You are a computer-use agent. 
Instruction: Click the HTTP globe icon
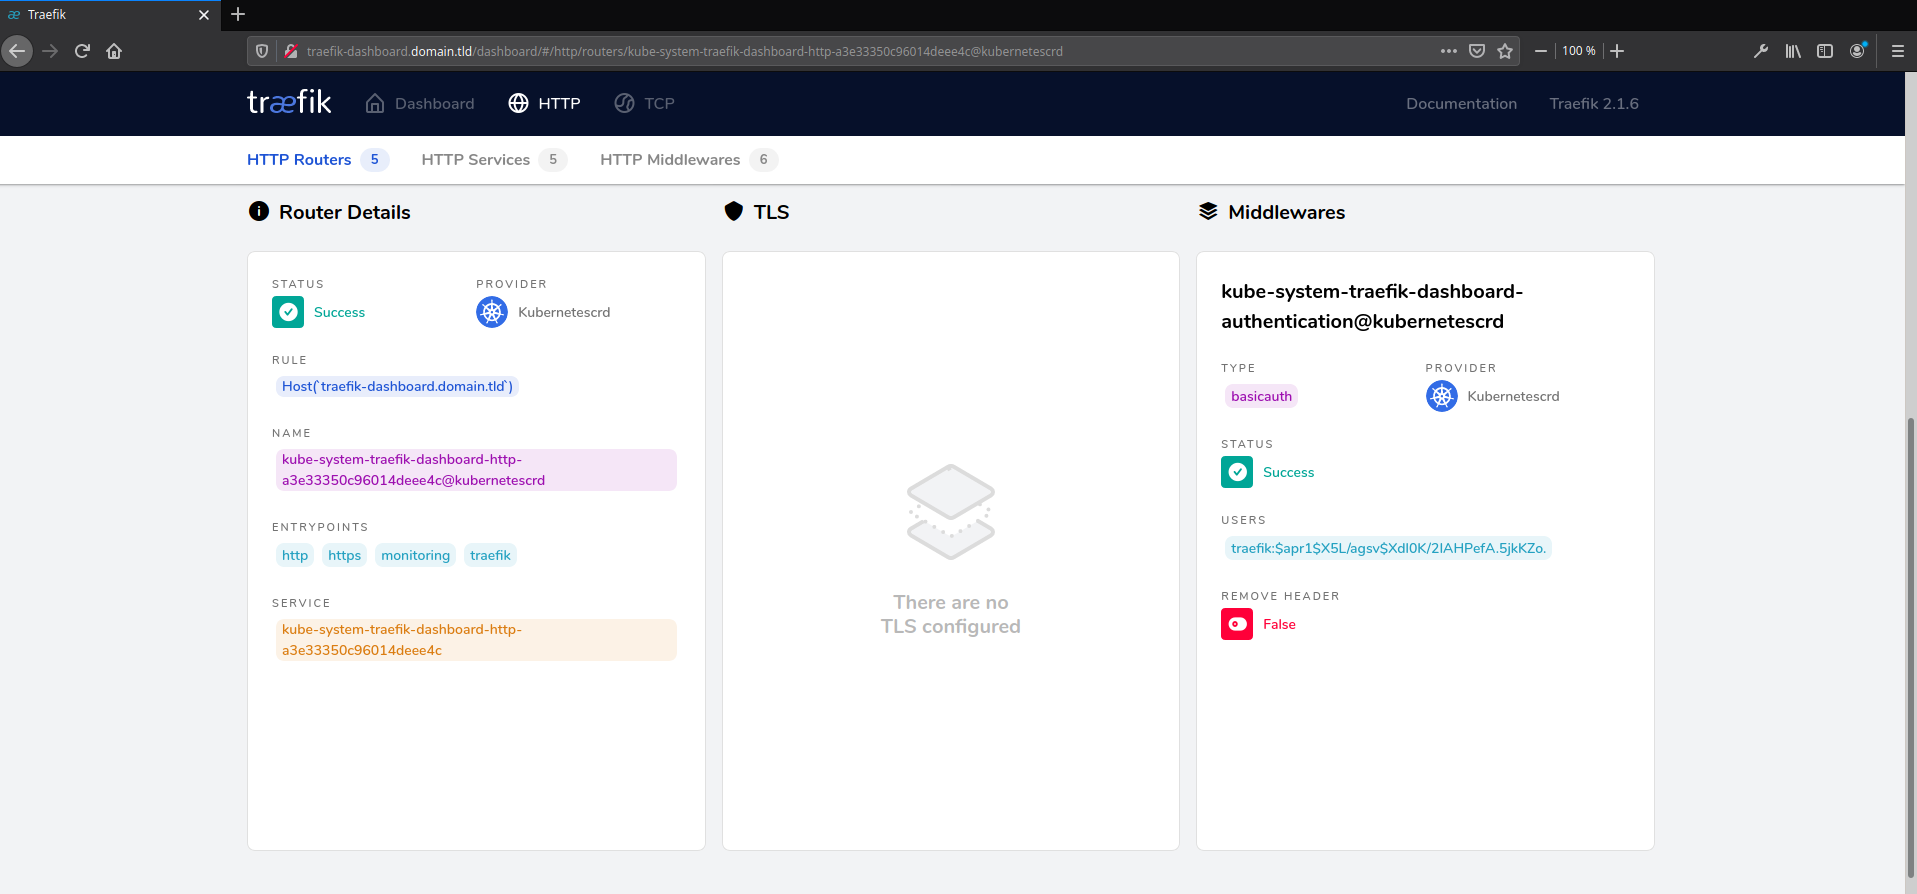coord(518,103)
